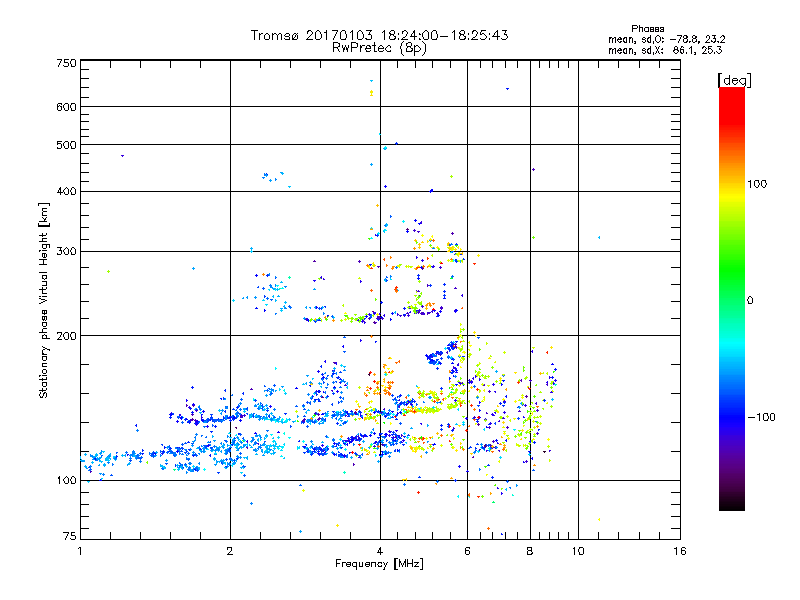Click the 'Phases' header text
Image resolution: width=800 pixels, height=600 pixels.
click(x=647, y=29)
